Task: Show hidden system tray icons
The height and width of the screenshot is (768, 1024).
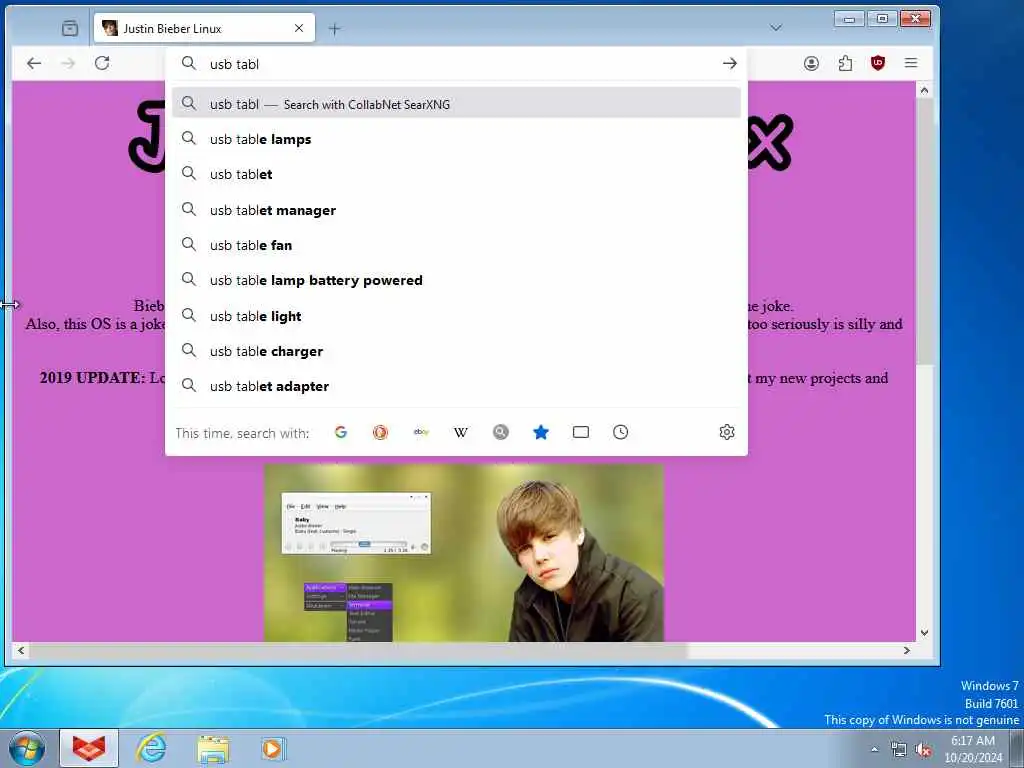Action: click(x=874, y=749)
